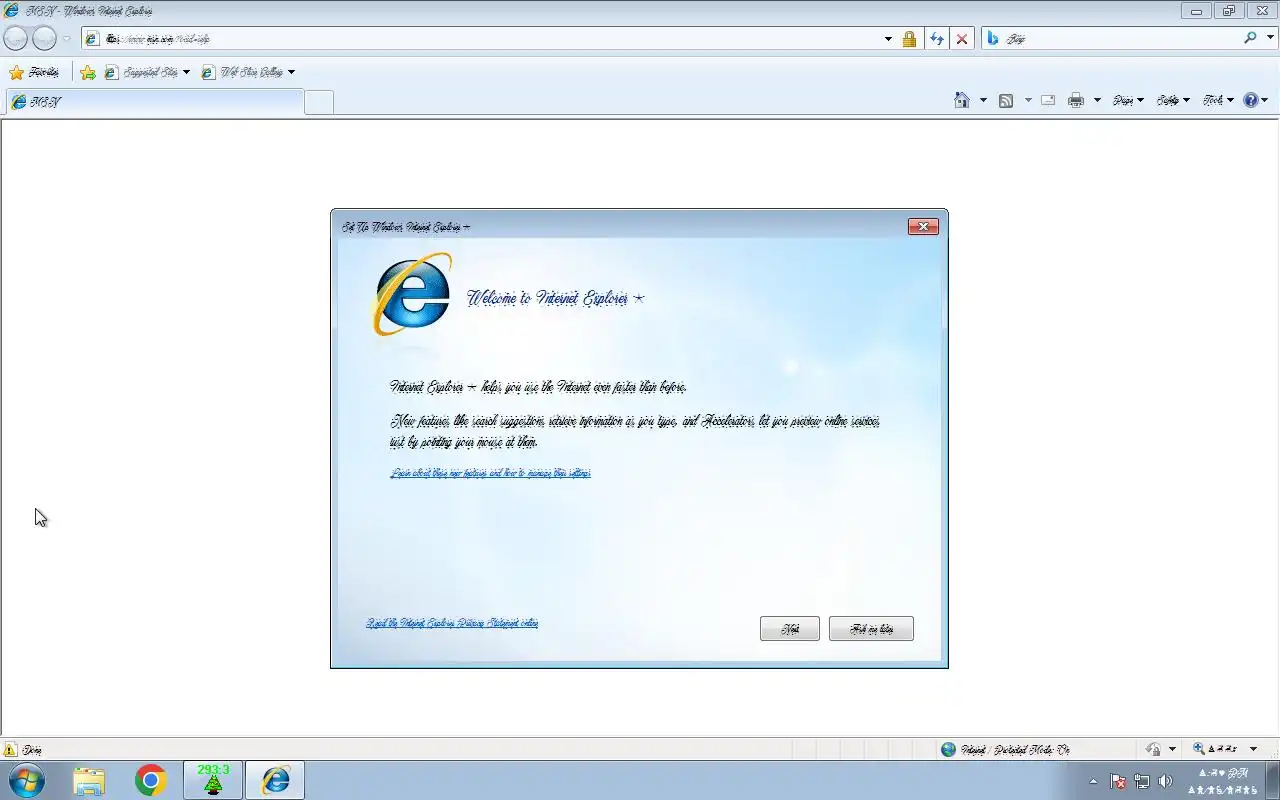Image resolution: width=1280 pixels, height=800 pixels.
Task: Click the RSS Feeds icon
Action: (1006, 100)
